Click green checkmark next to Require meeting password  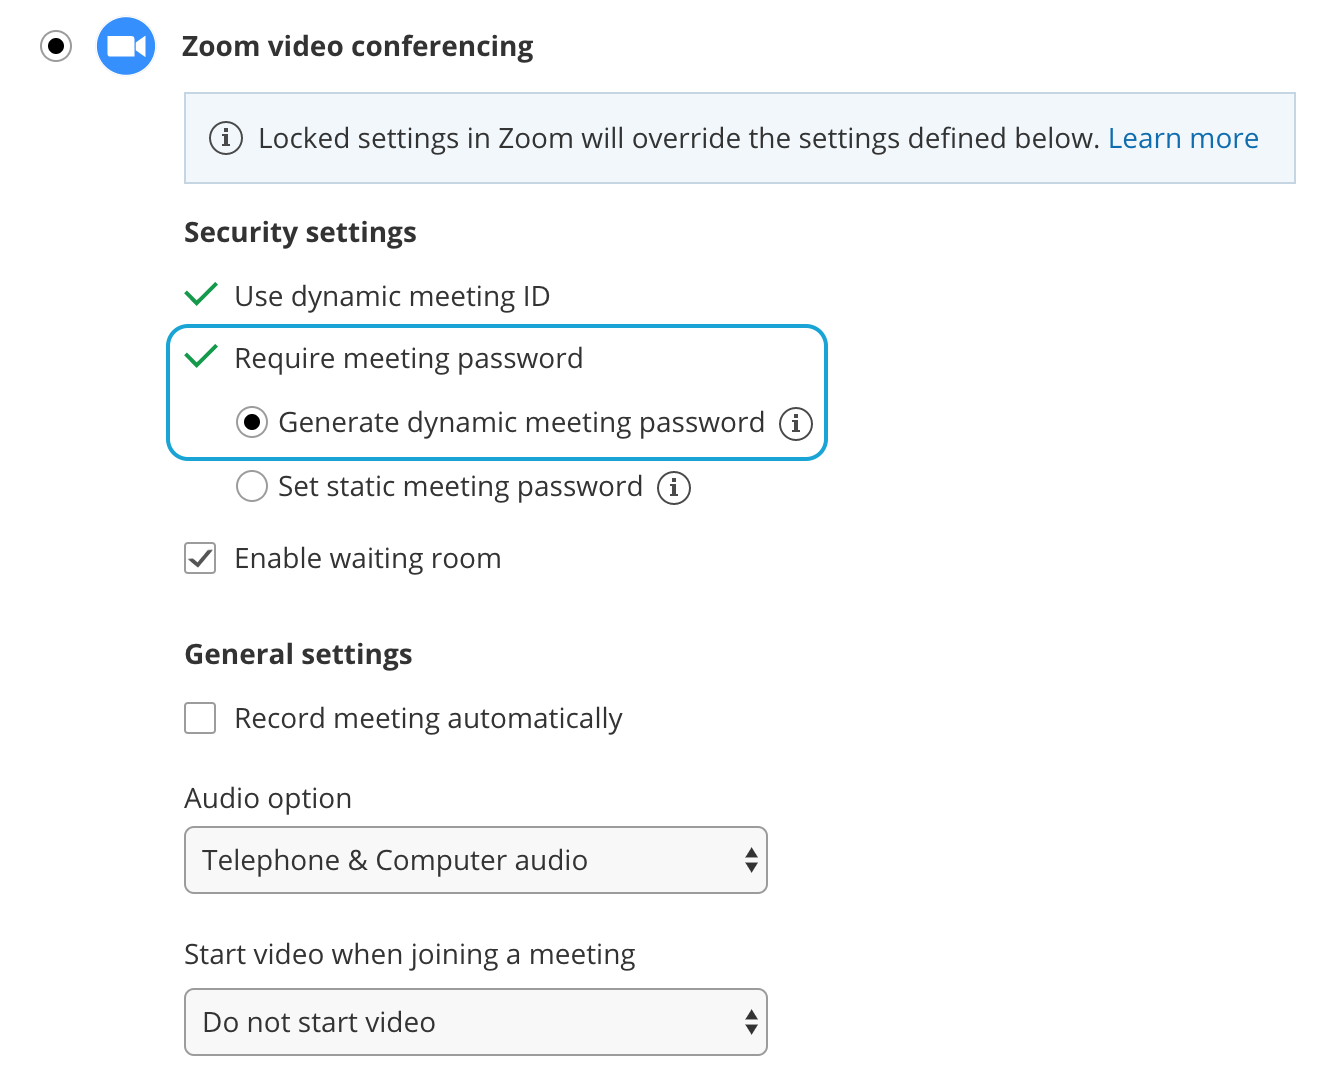coord(201,357)
